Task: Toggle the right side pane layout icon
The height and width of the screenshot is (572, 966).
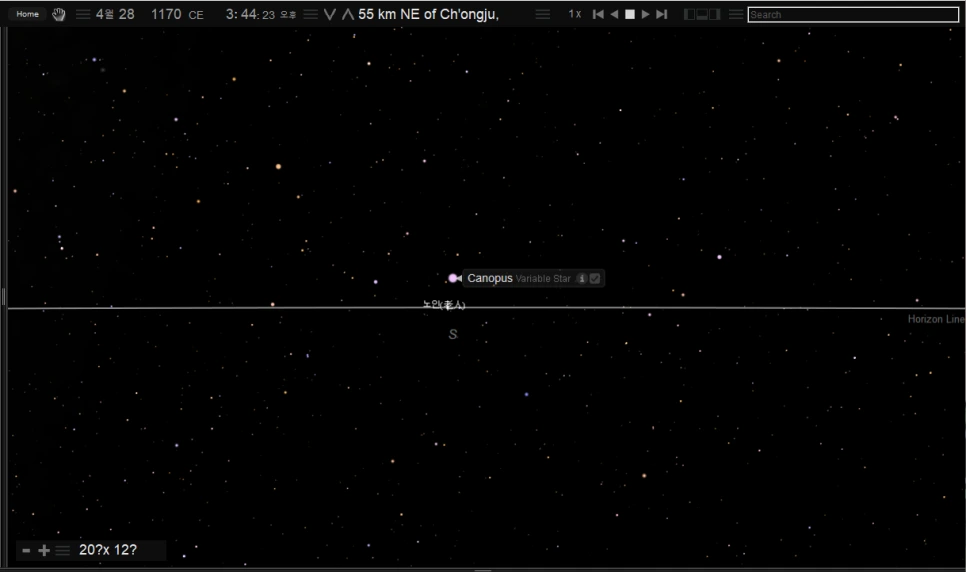Action: (x=715, y=14)
